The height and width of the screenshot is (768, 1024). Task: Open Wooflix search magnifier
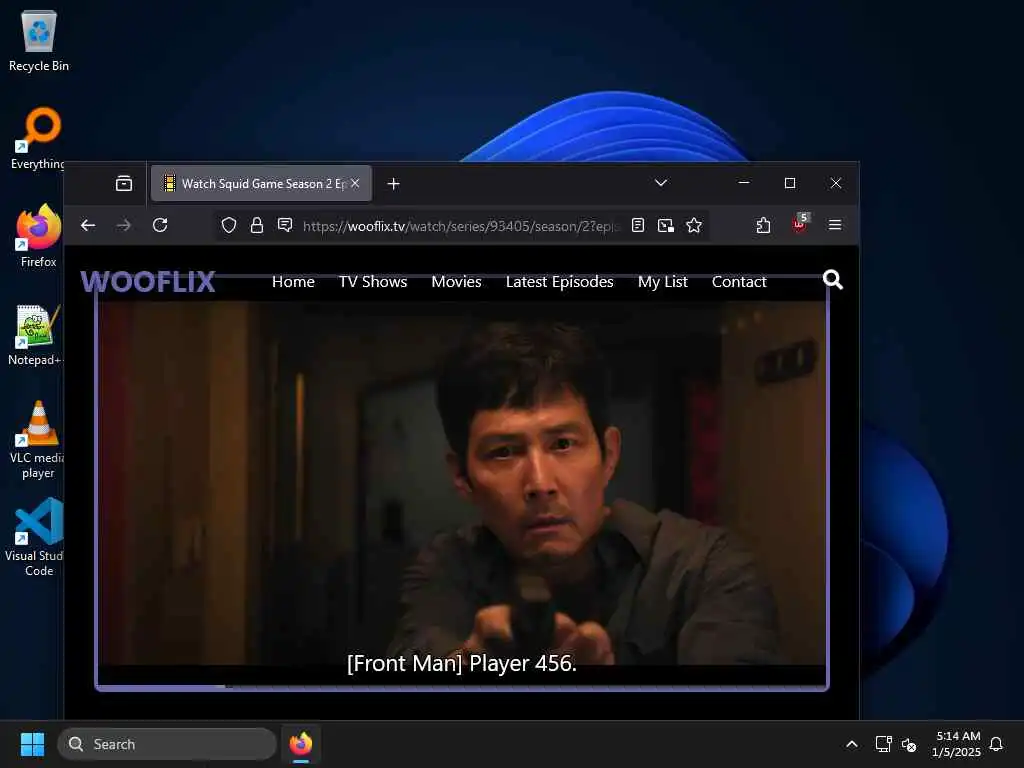point(833,280)
